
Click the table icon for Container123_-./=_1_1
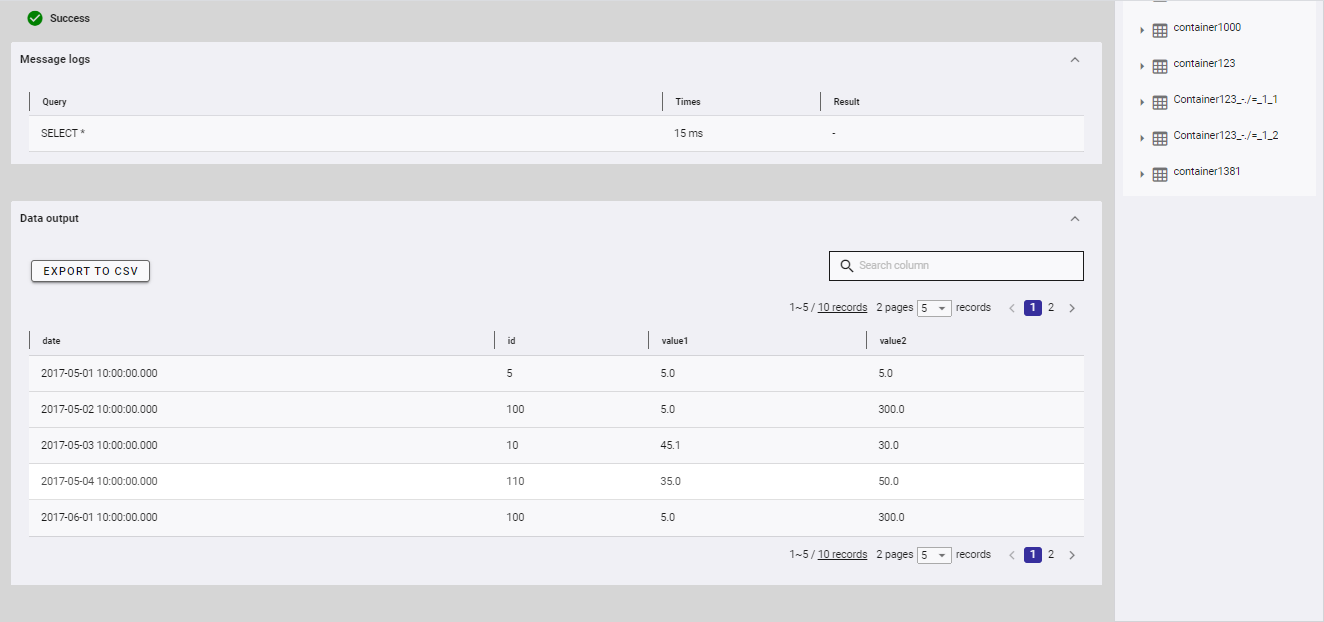1160,103
